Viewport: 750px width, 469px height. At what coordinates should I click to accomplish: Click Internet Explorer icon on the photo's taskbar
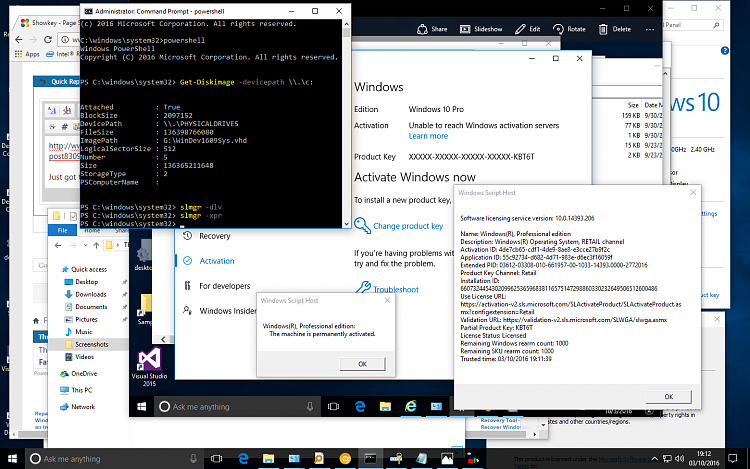pyautogui.click(x=410, y=406)
